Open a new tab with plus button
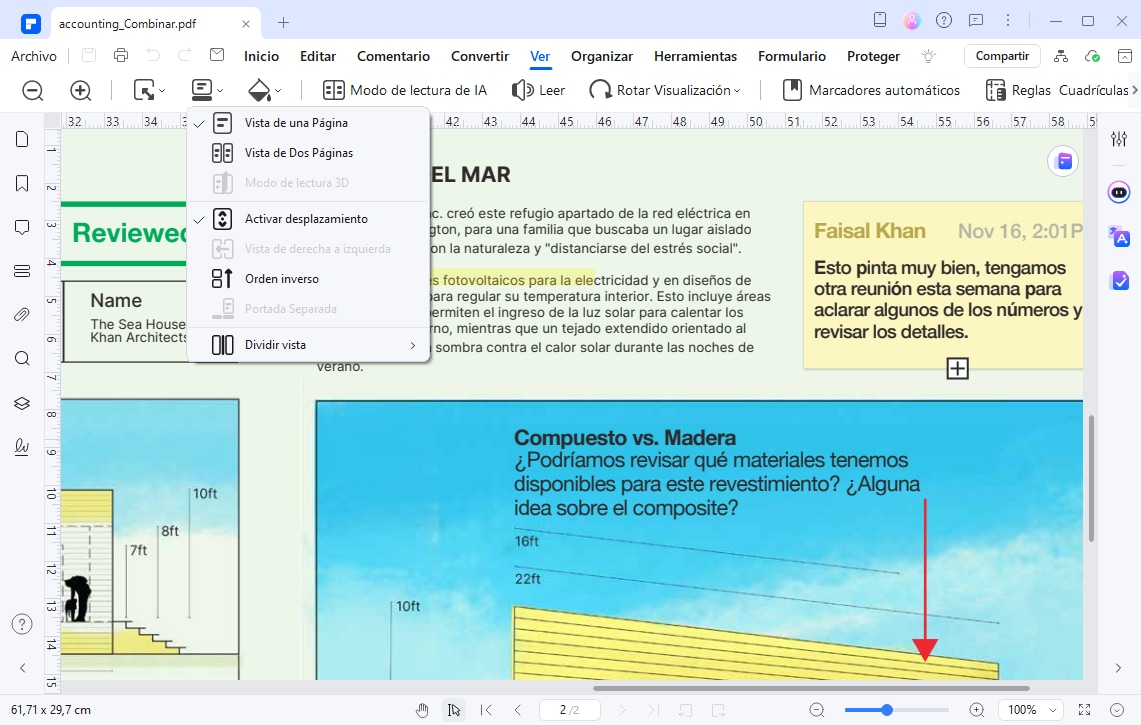This screenshot has height=725, width=1141. click(284, 23)
